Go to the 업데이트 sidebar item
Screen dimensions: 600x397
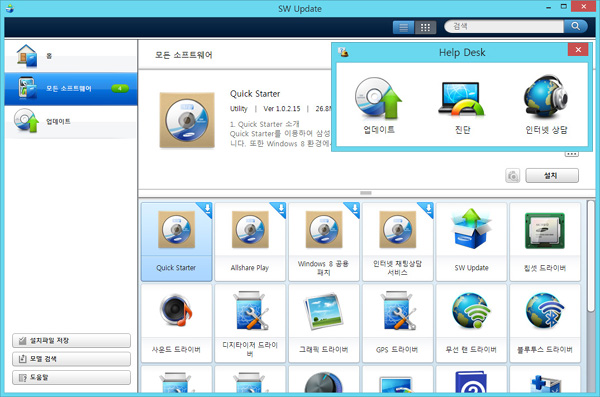(x=71, y=121)
